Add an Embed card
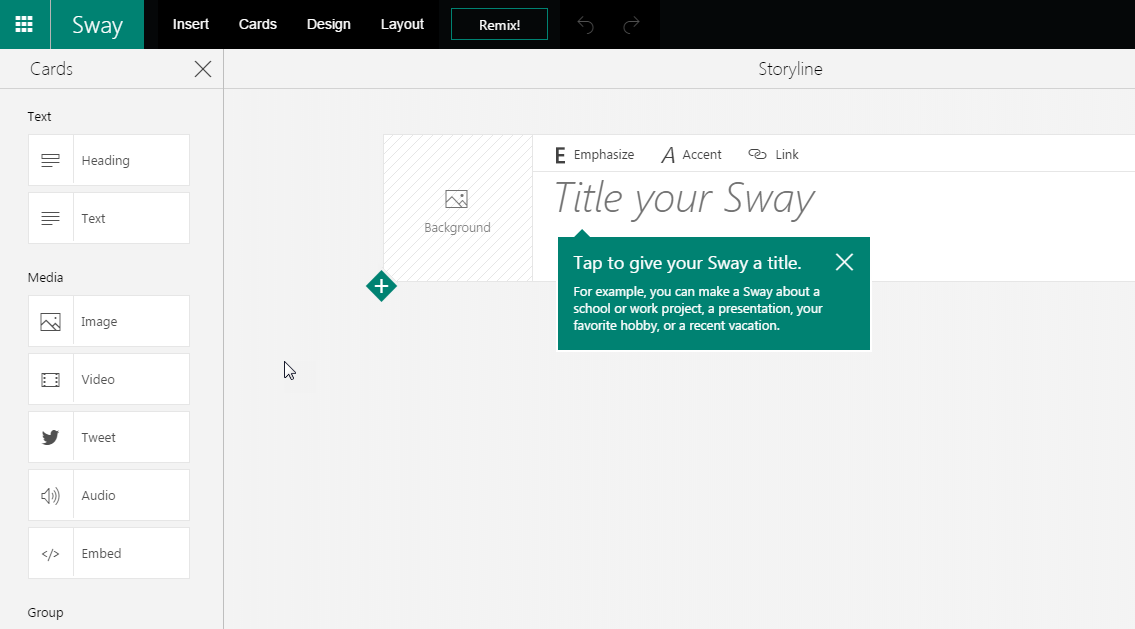Image resolution: width=1135 pixels, height=629 pixels. coord(51,553)
